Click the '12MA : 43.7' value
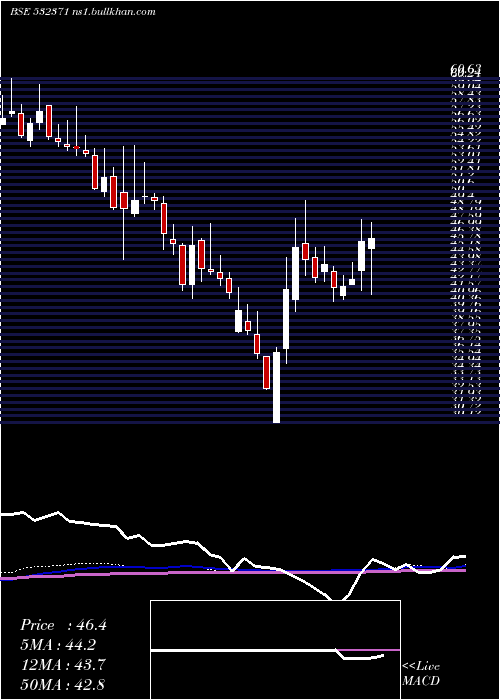500x700 pixels. [x=63, y=665]
